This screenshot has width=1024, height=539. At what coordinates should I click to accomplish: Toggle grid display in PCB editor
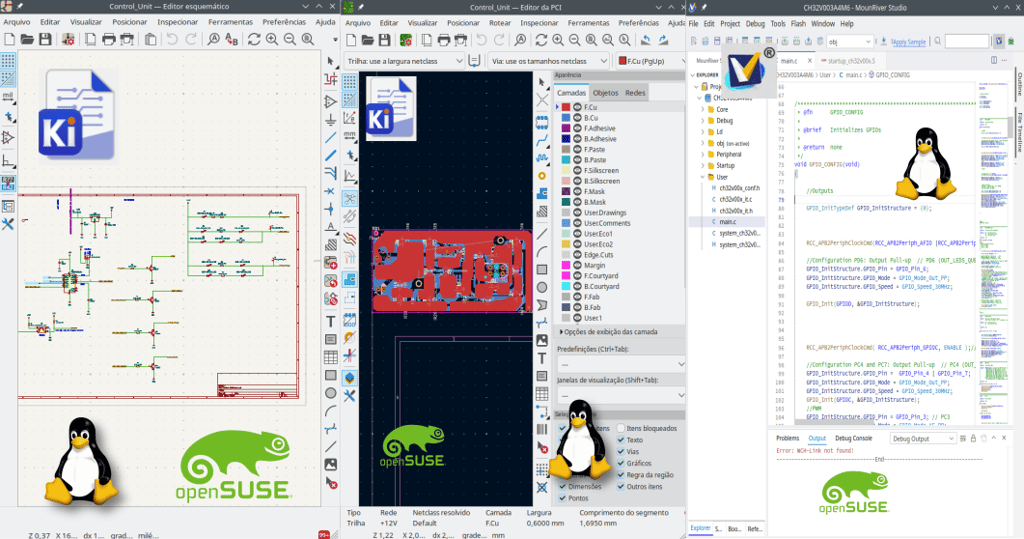coord(350,82)
